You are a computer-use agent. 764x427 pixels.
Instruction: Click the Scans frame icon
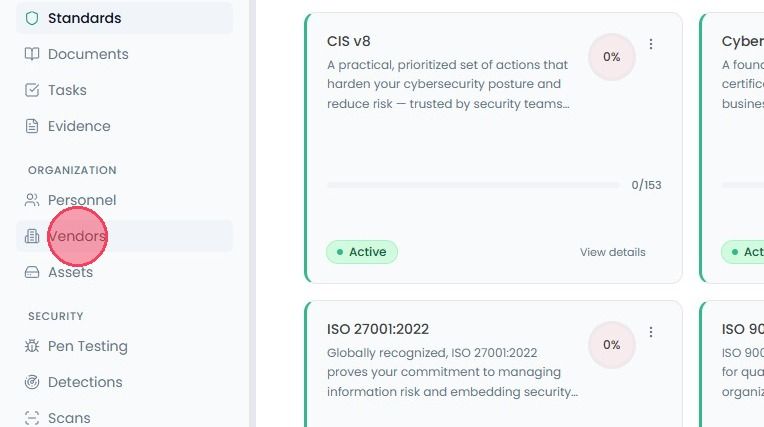tap(32, 418)
